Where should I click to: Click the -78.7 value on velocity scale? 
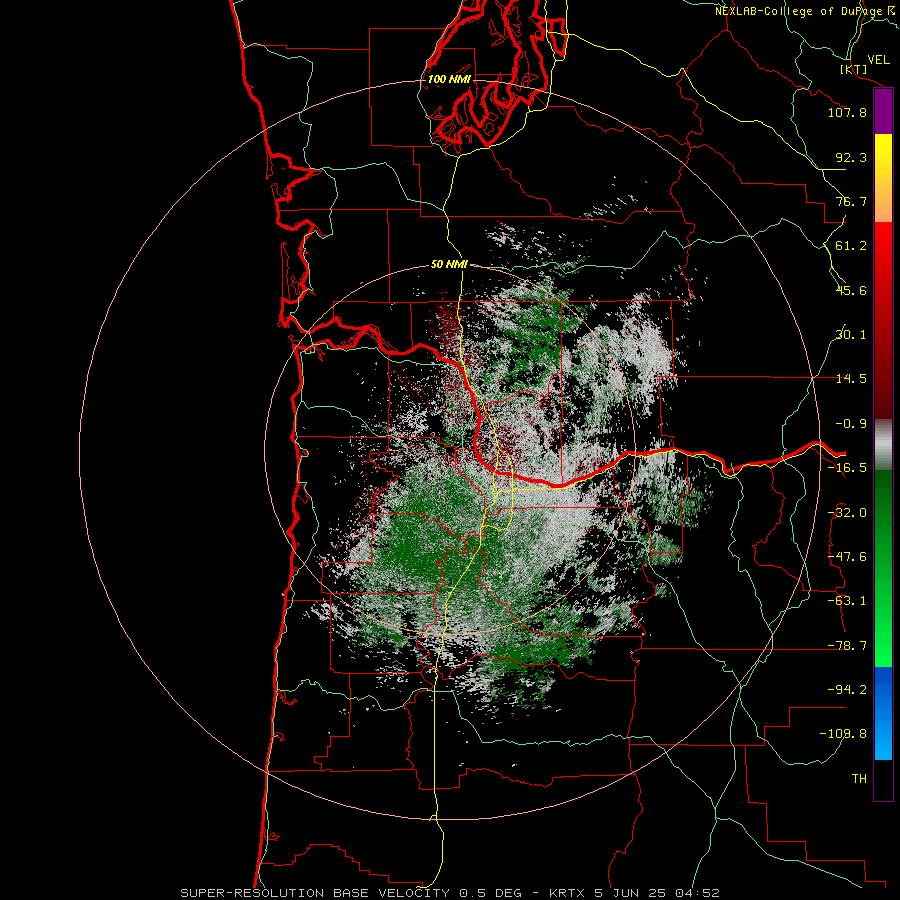(x=847, y=646)
